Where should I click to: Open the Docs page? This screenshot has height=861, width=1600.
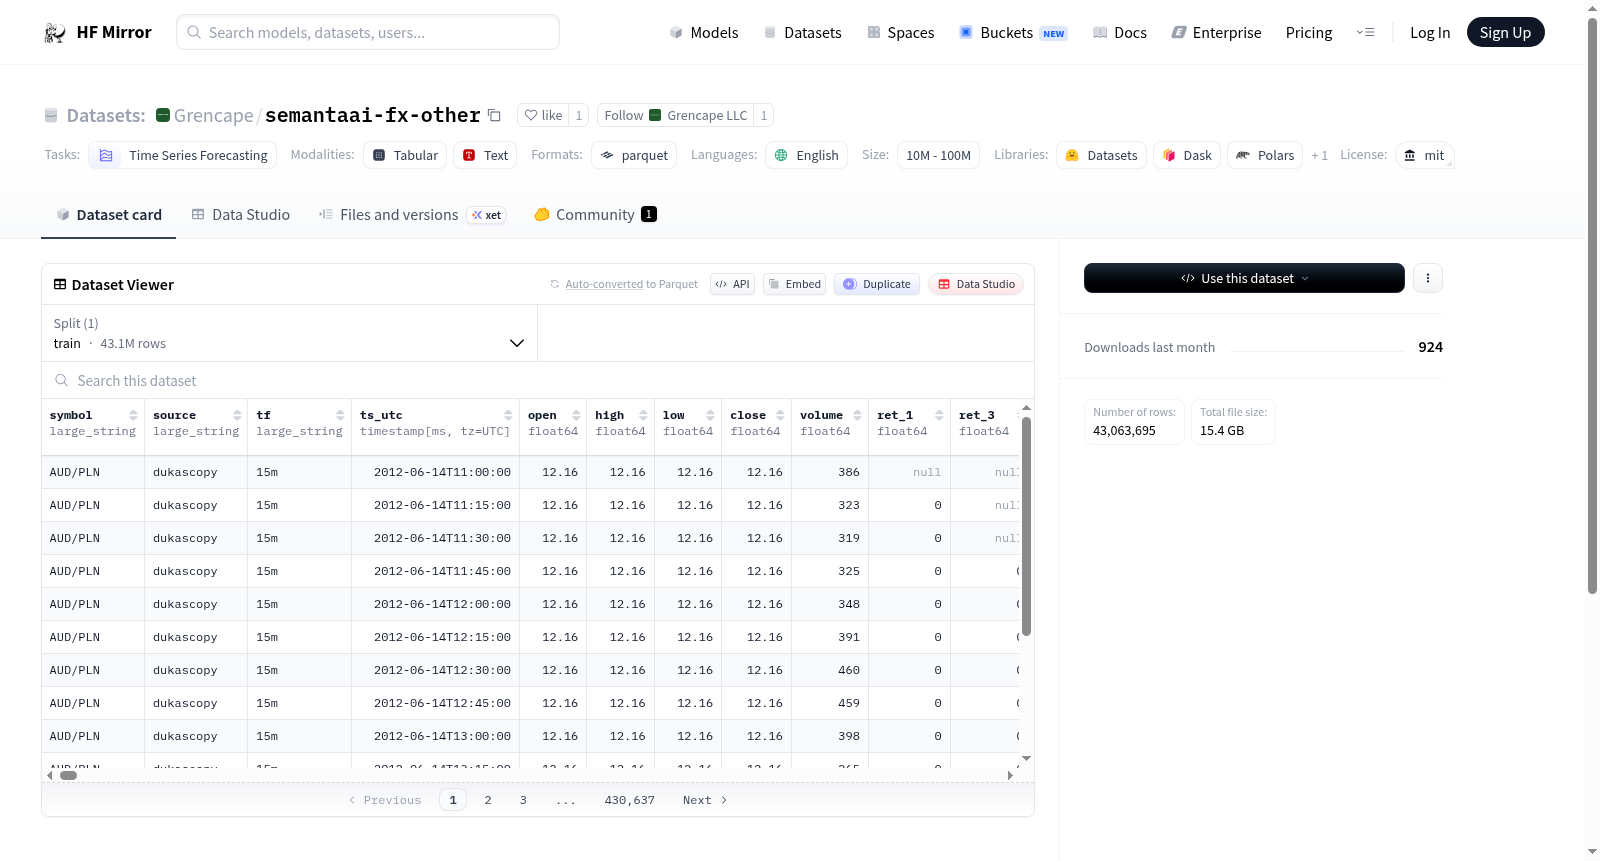(1120, 33)
